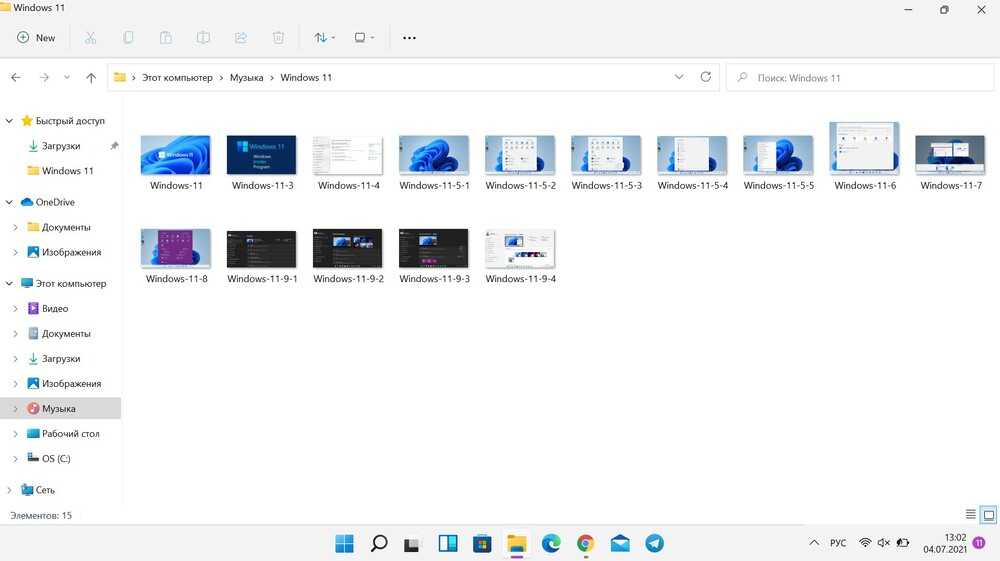Click the Rename icon in toolbar
1000x561 pixels.
[x=203, y=38]
